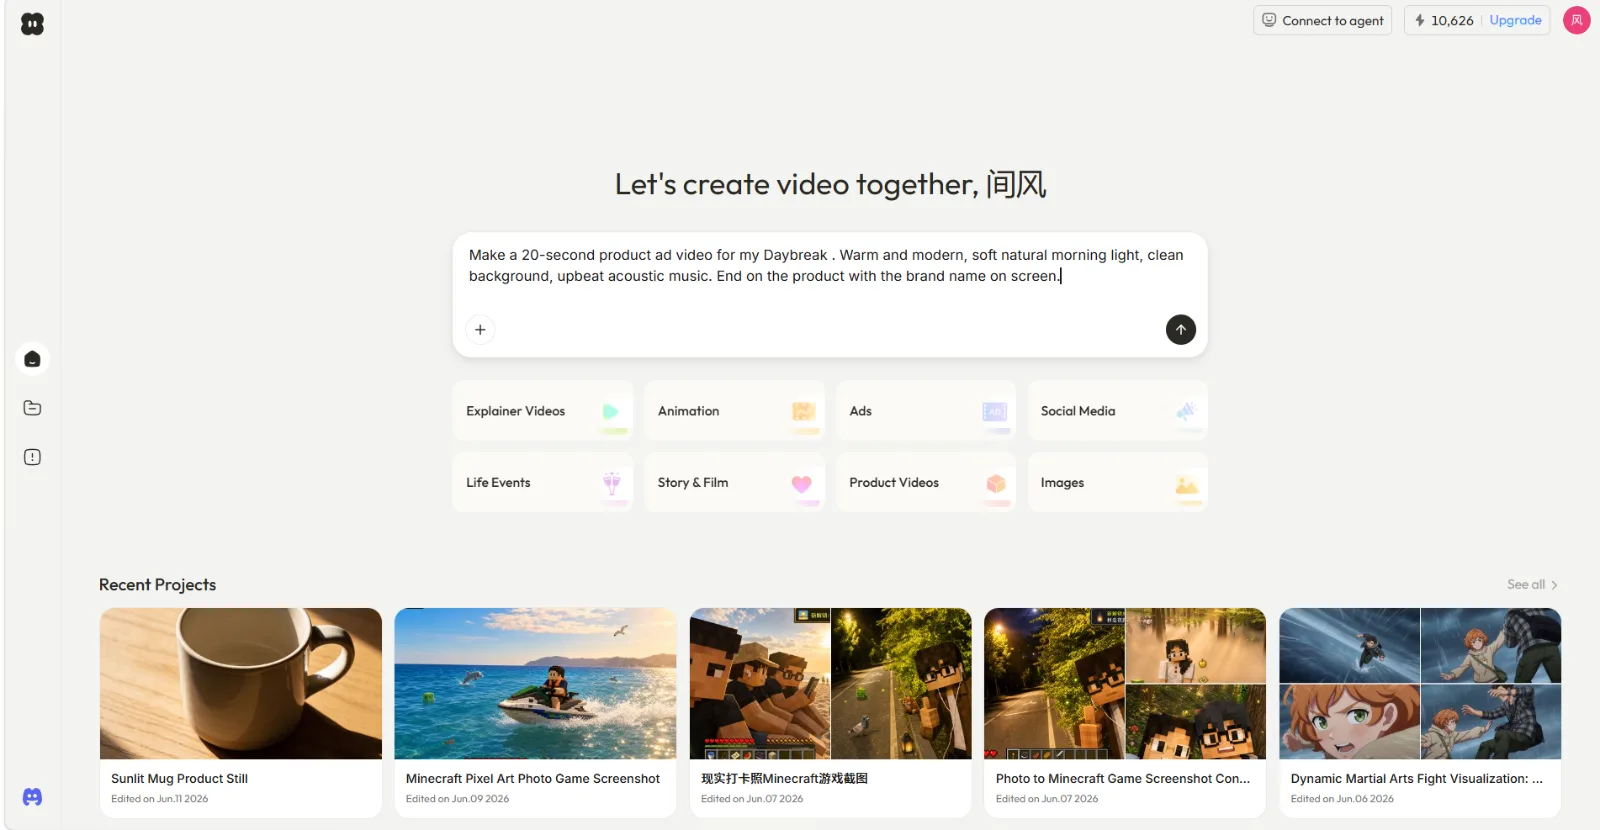Click the app logo at top left
This screenshot has height=830, width=1600.
point(32,24)
